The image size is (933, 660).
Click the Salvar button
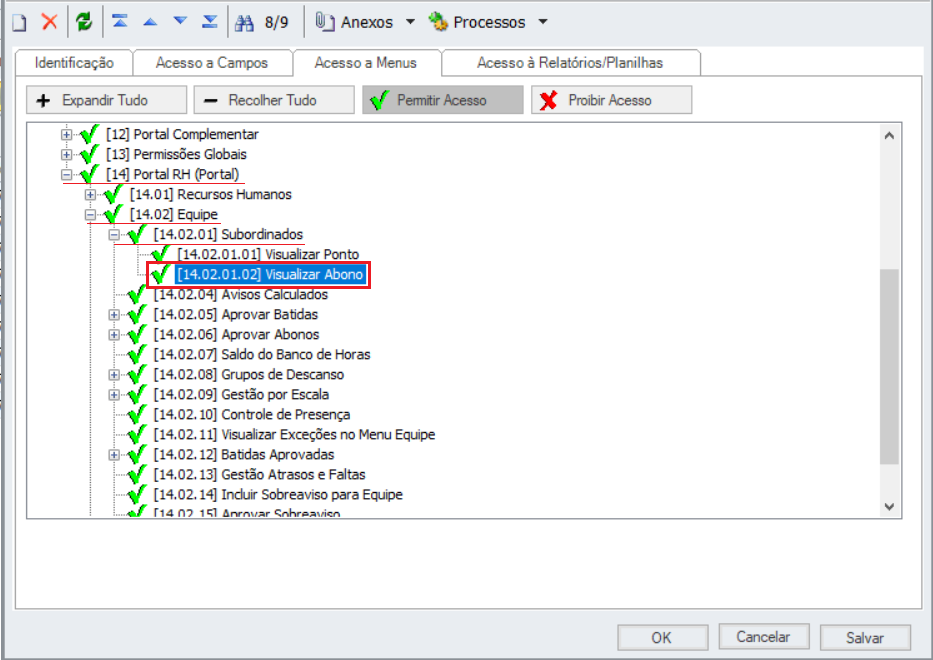pos(865,637)
